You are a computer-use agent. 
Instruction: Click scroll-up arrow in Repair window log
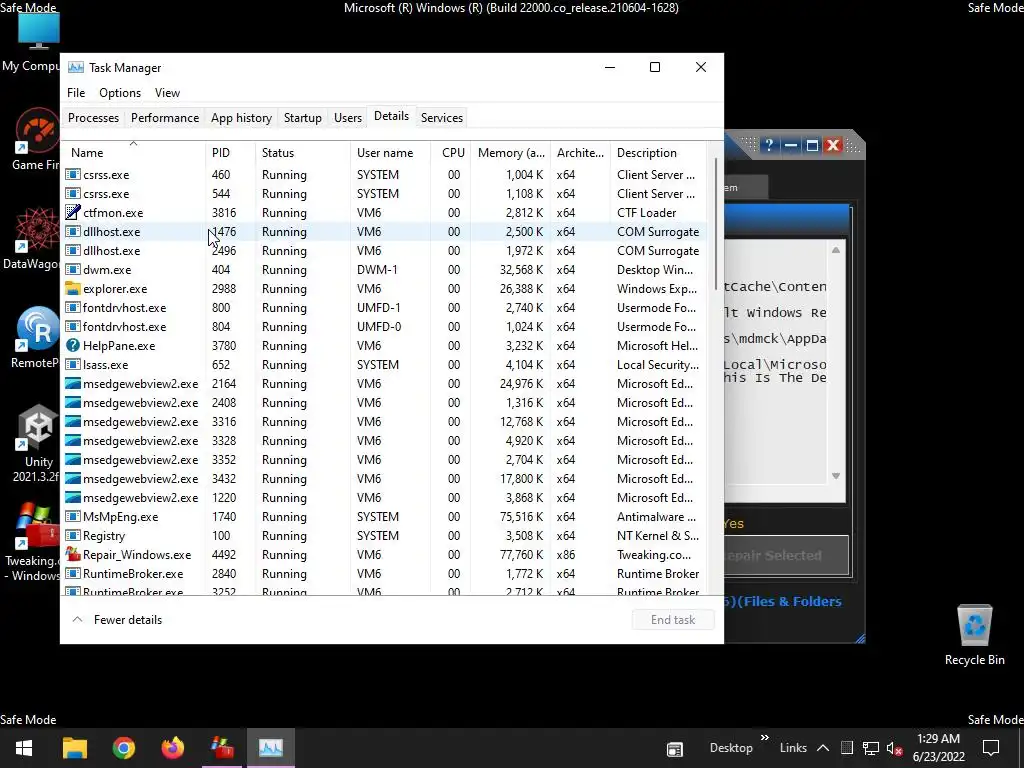836,250
